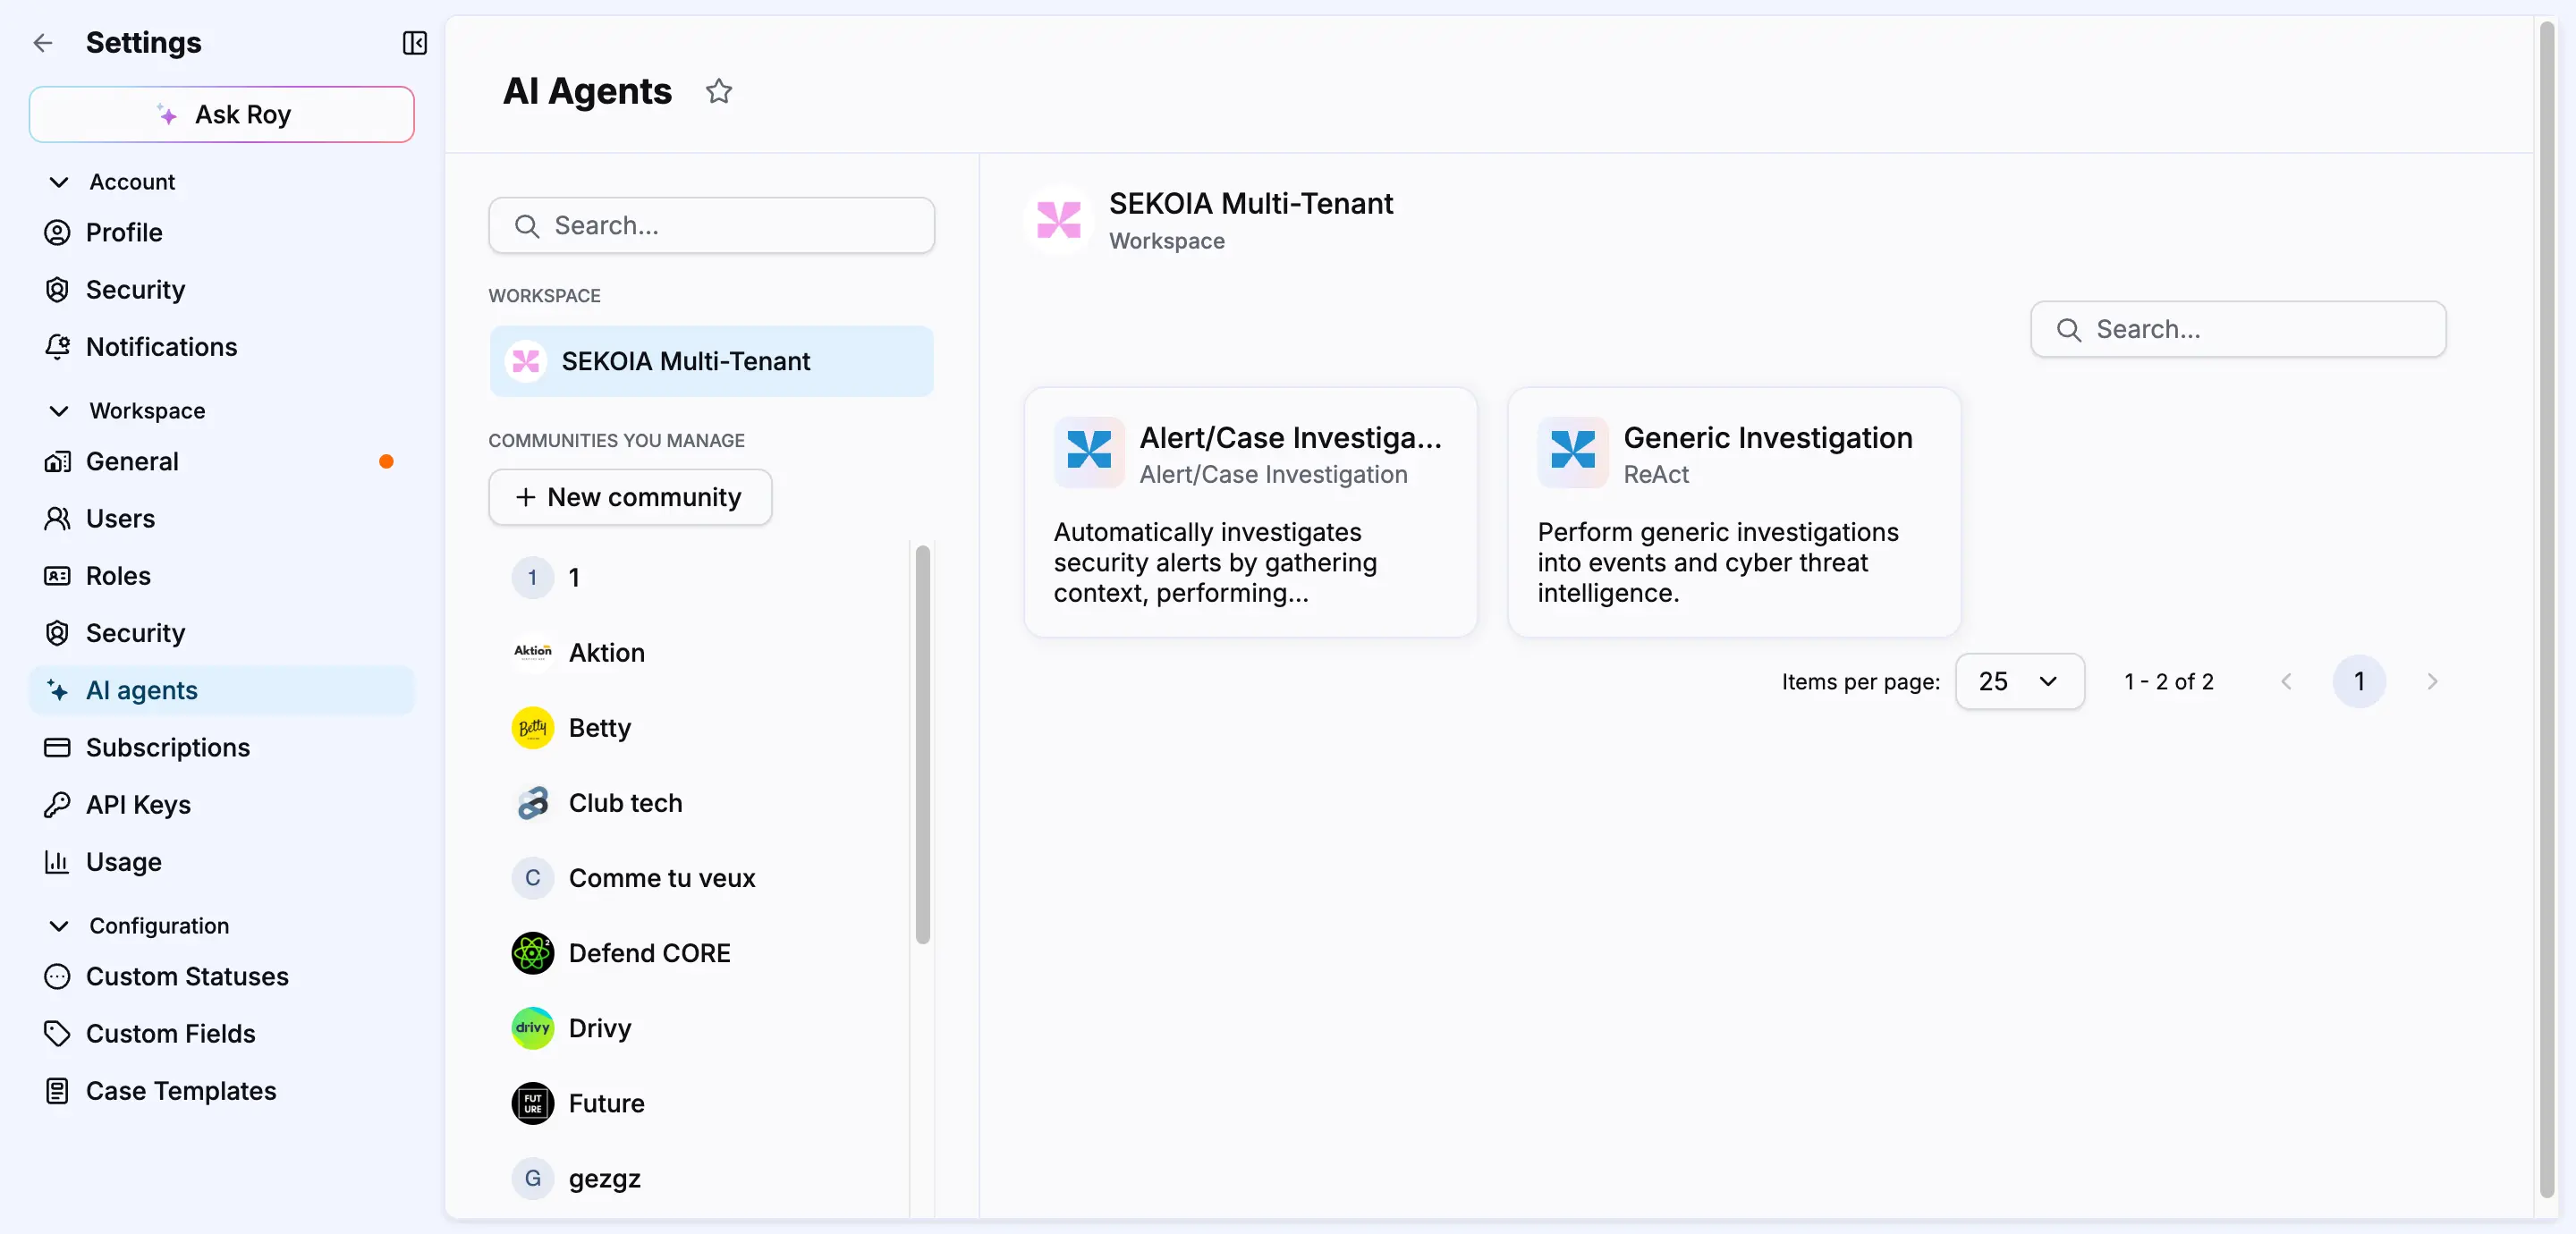This screenshot has width=2576, height=1234.
Task: Collapse the settings sidebar panel
Action: [414, 43]
